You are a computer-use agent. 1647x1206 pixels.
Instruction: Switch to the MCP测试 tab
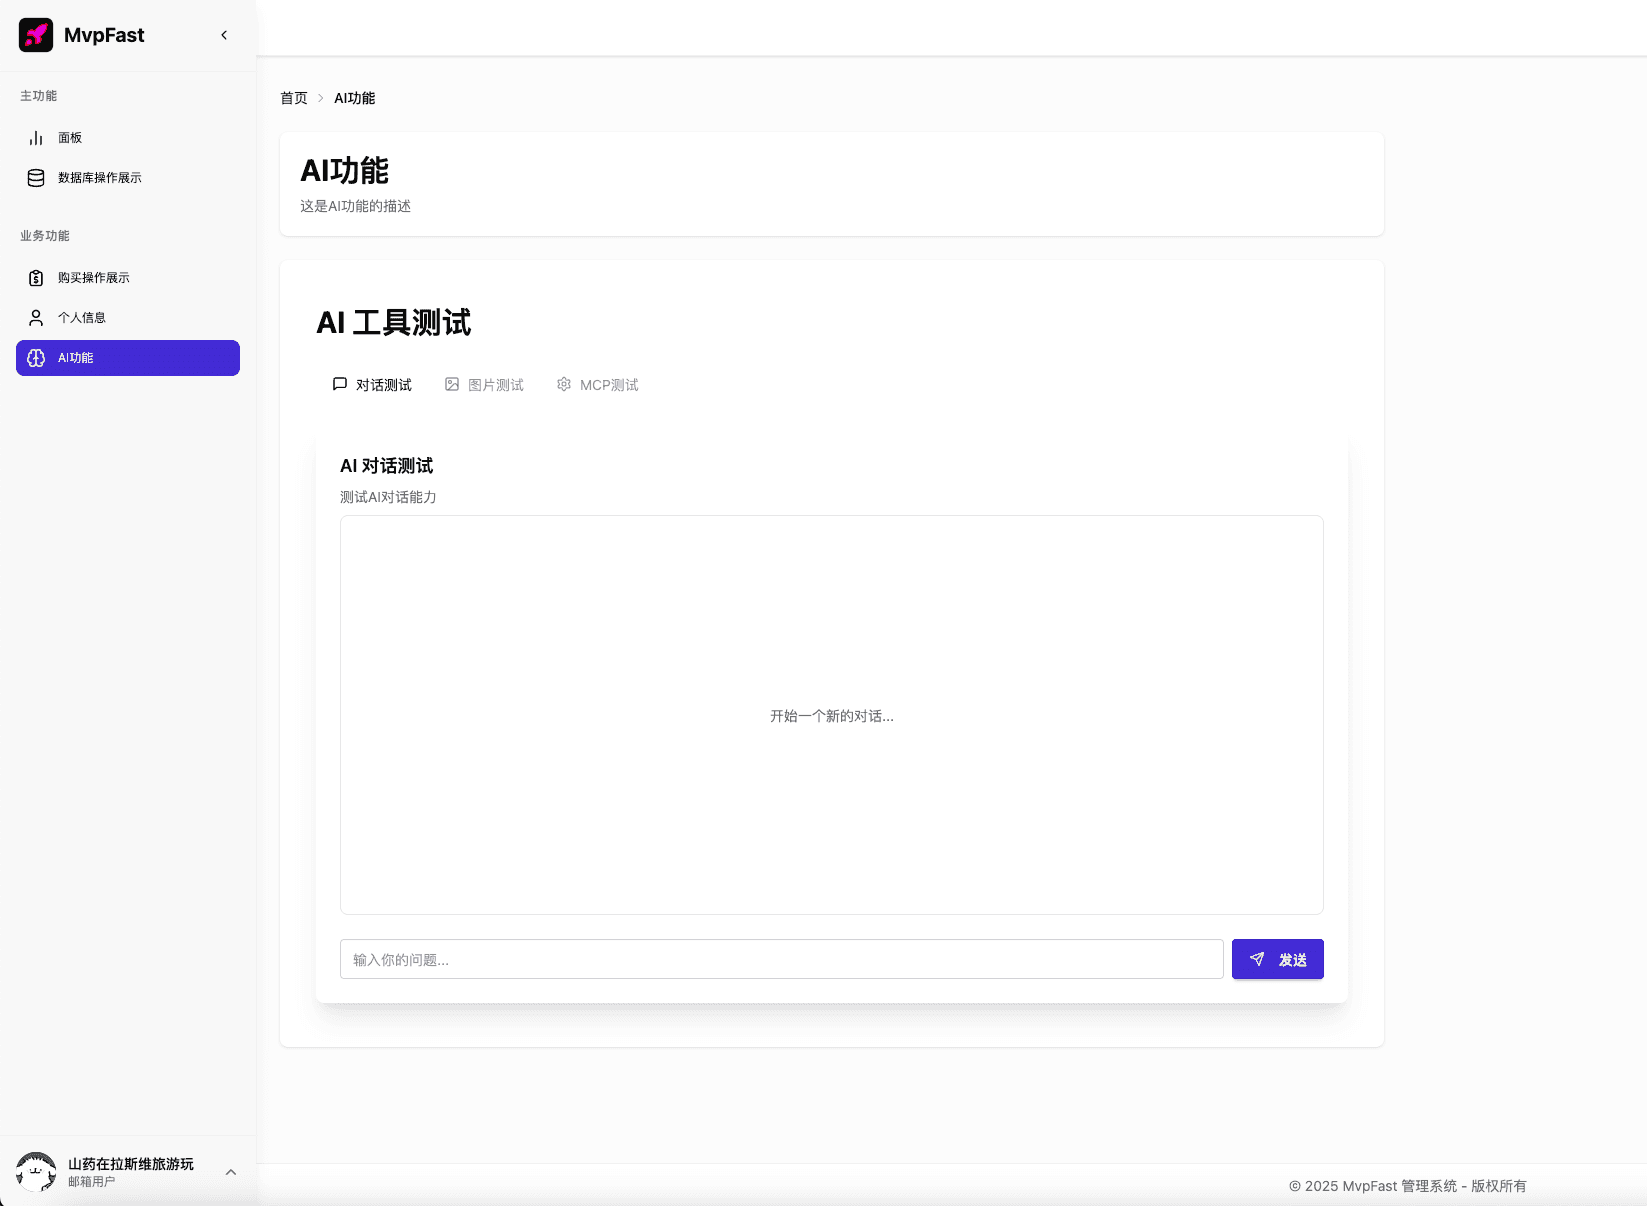[x=609, y=384]
